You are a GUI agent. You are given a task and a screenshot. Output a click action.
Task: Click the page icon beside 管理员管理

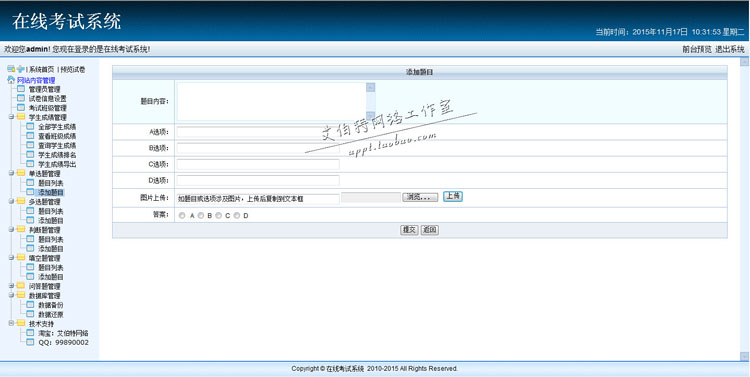(21, 89)
